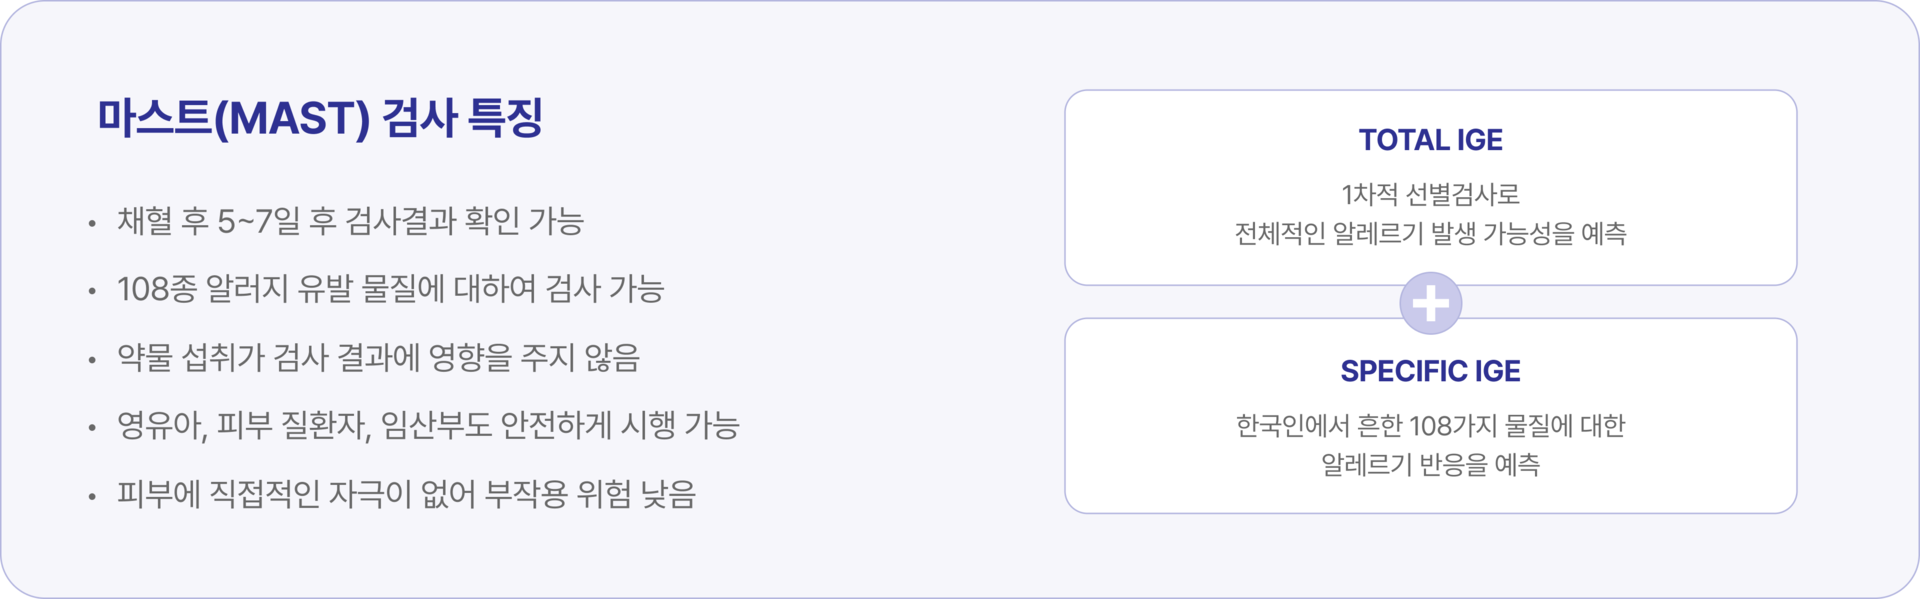Open the TOTAL IGE card

click(x=1430, y=188)
